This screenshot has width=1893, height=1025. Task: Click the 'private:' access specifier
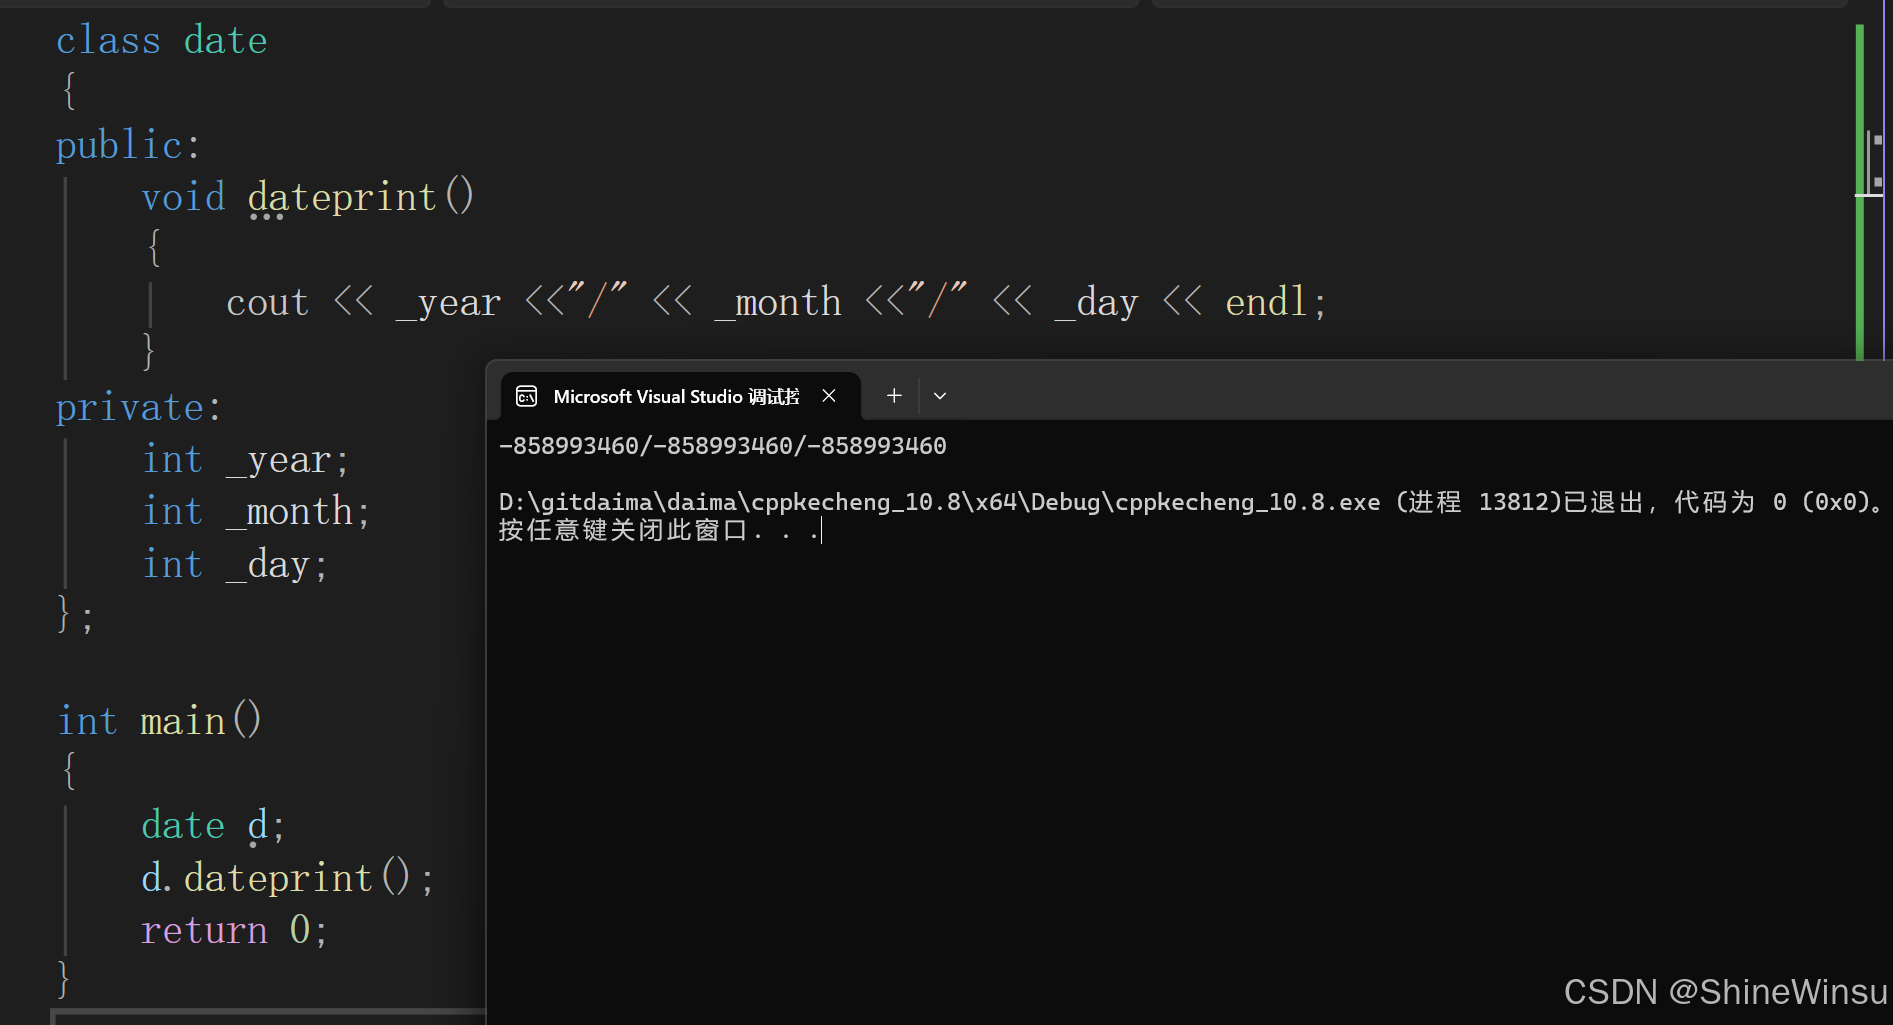138,408
